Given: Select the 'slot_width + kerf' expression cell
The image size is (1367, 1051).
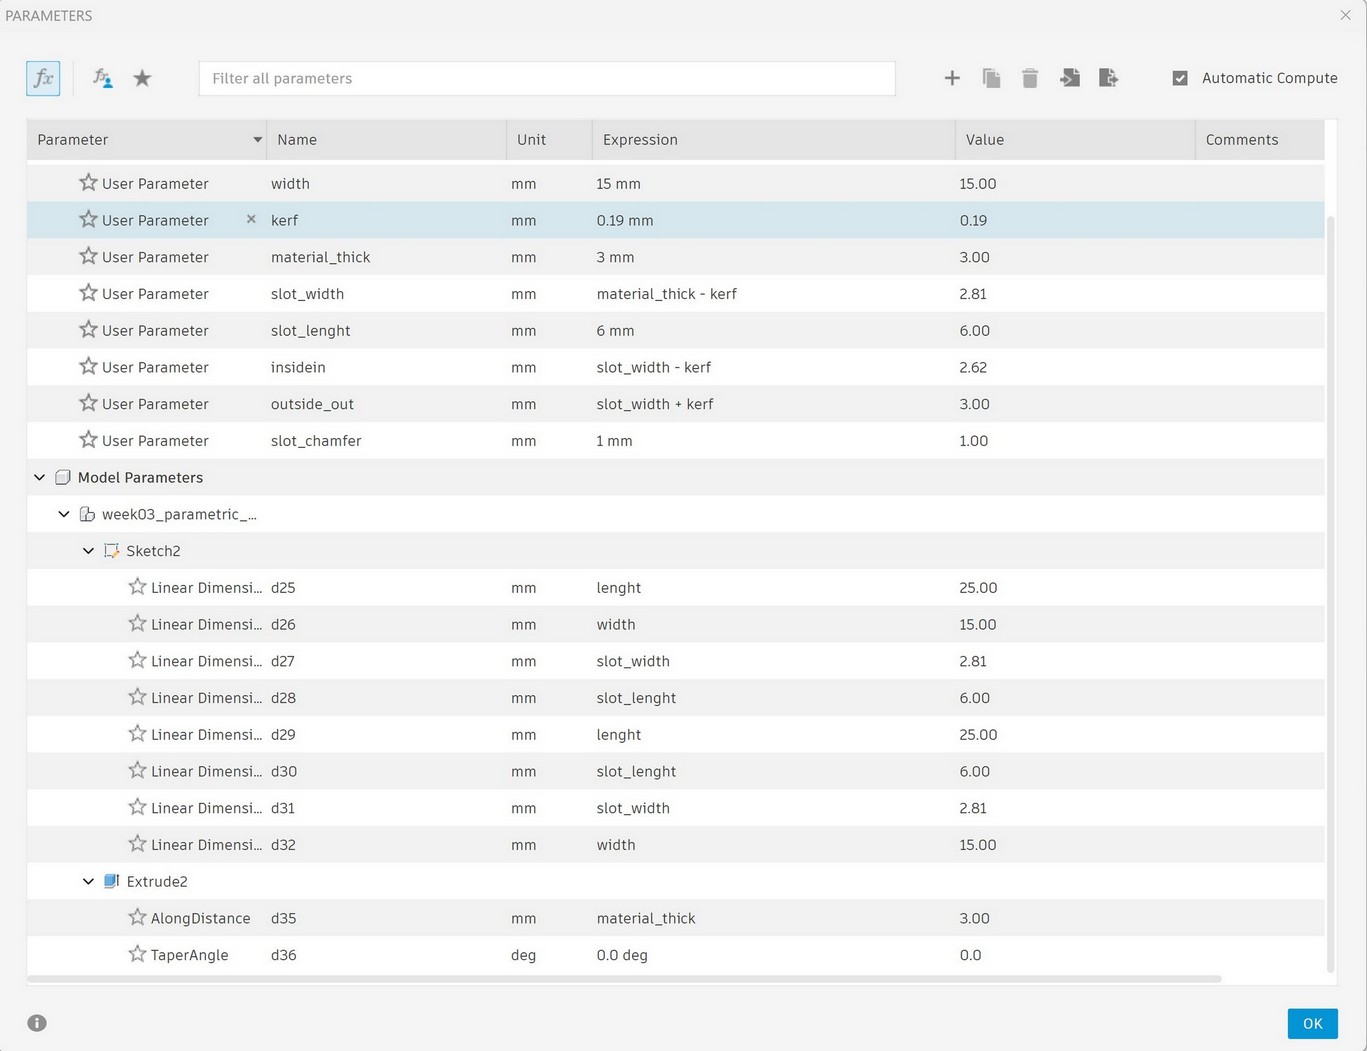Looking at the screenshot, I should coord(655,404).
